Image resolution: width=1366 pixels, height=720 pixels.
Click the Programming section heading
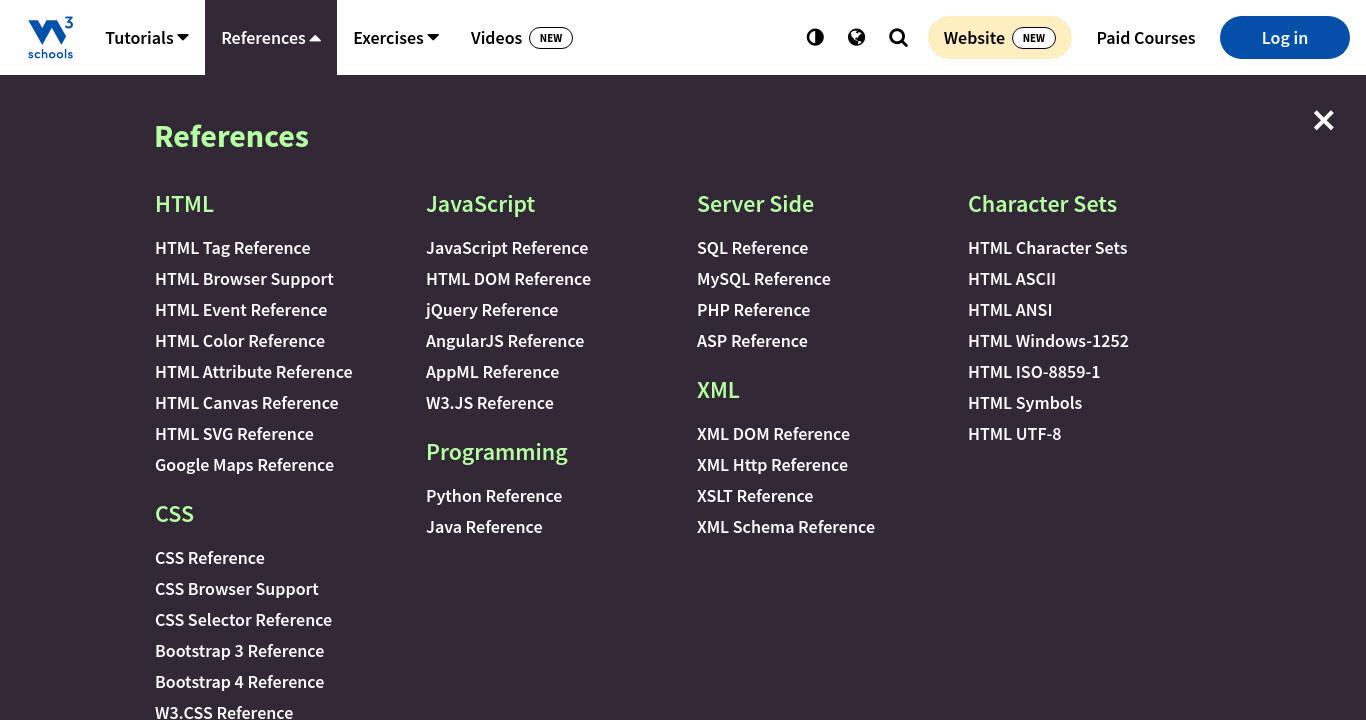496,452
